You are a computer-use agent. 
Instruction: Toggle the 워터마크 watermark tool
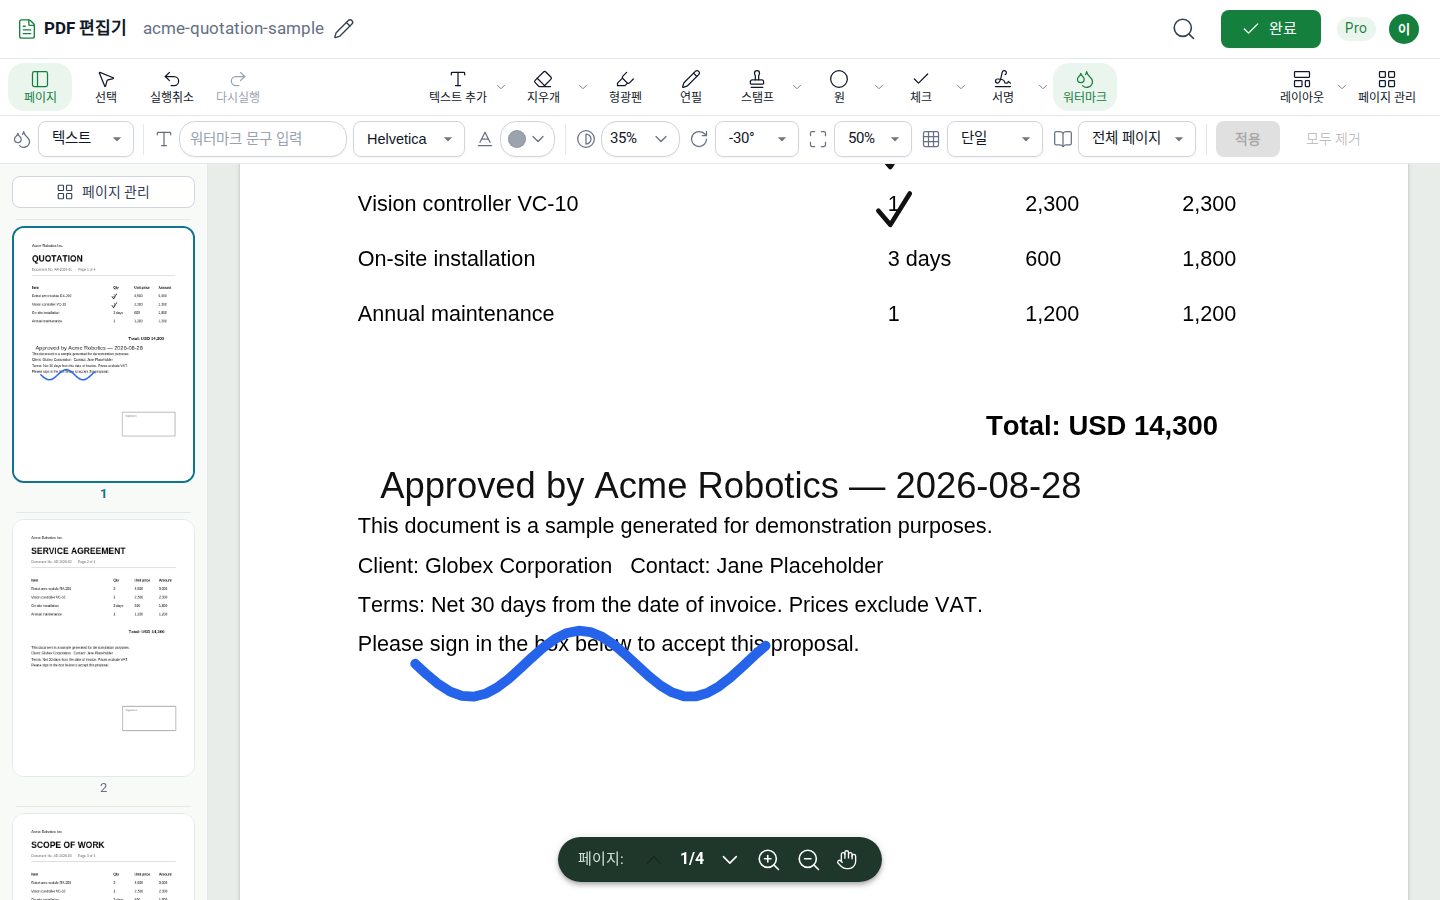(x=1085, y=87)
